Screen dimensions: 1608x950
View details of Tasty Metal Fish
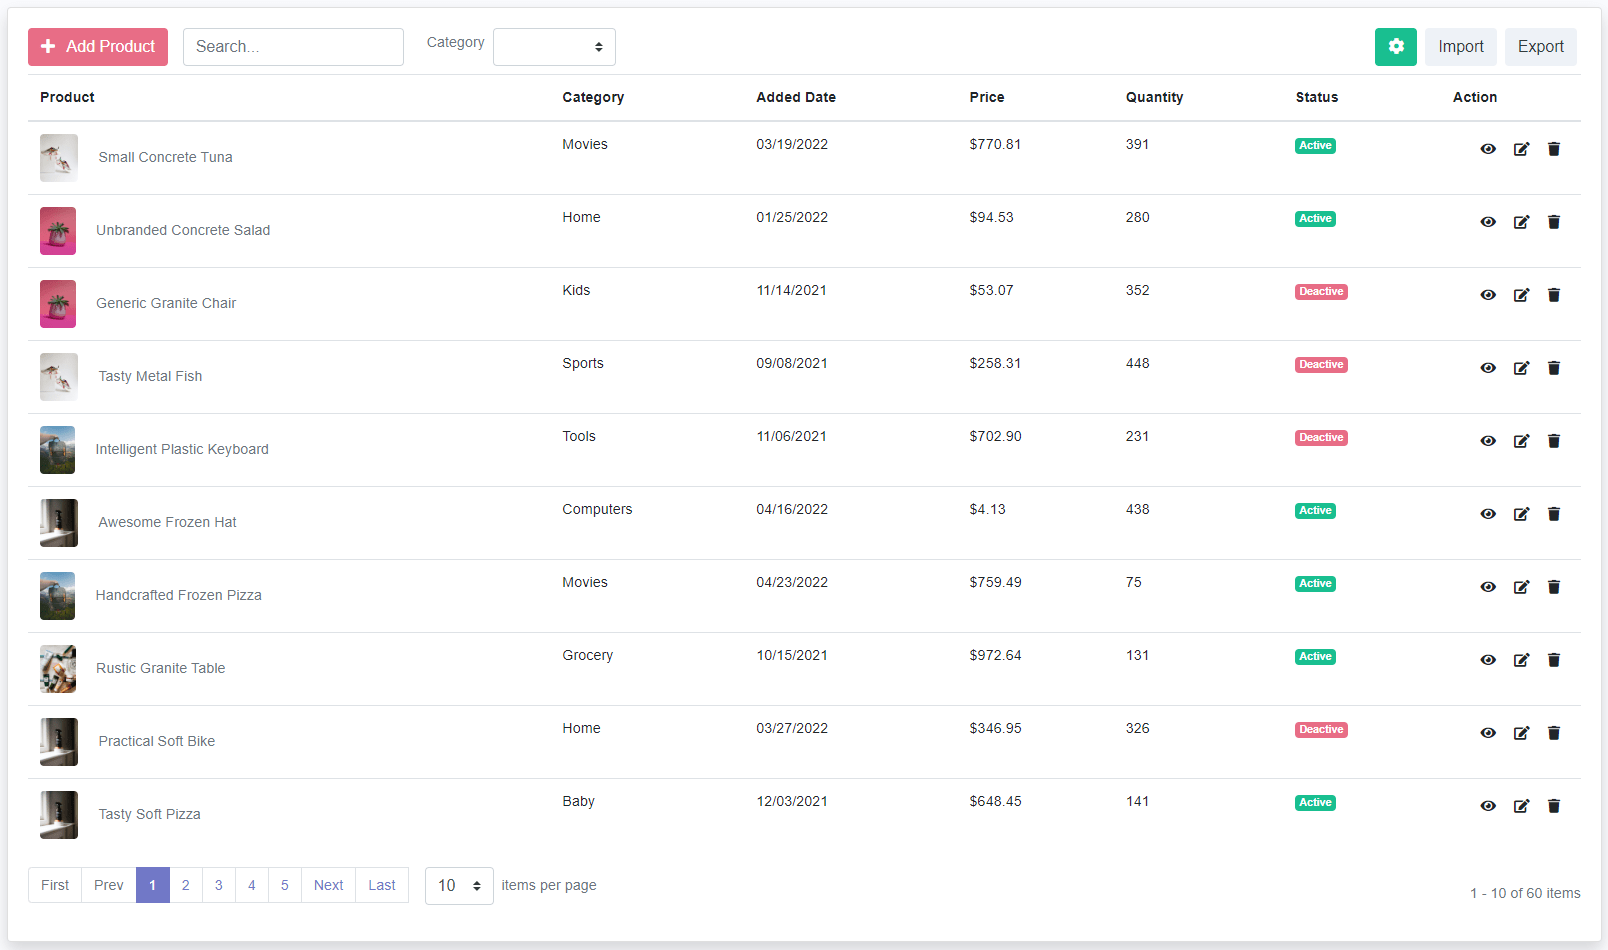tap(1488, 368)
